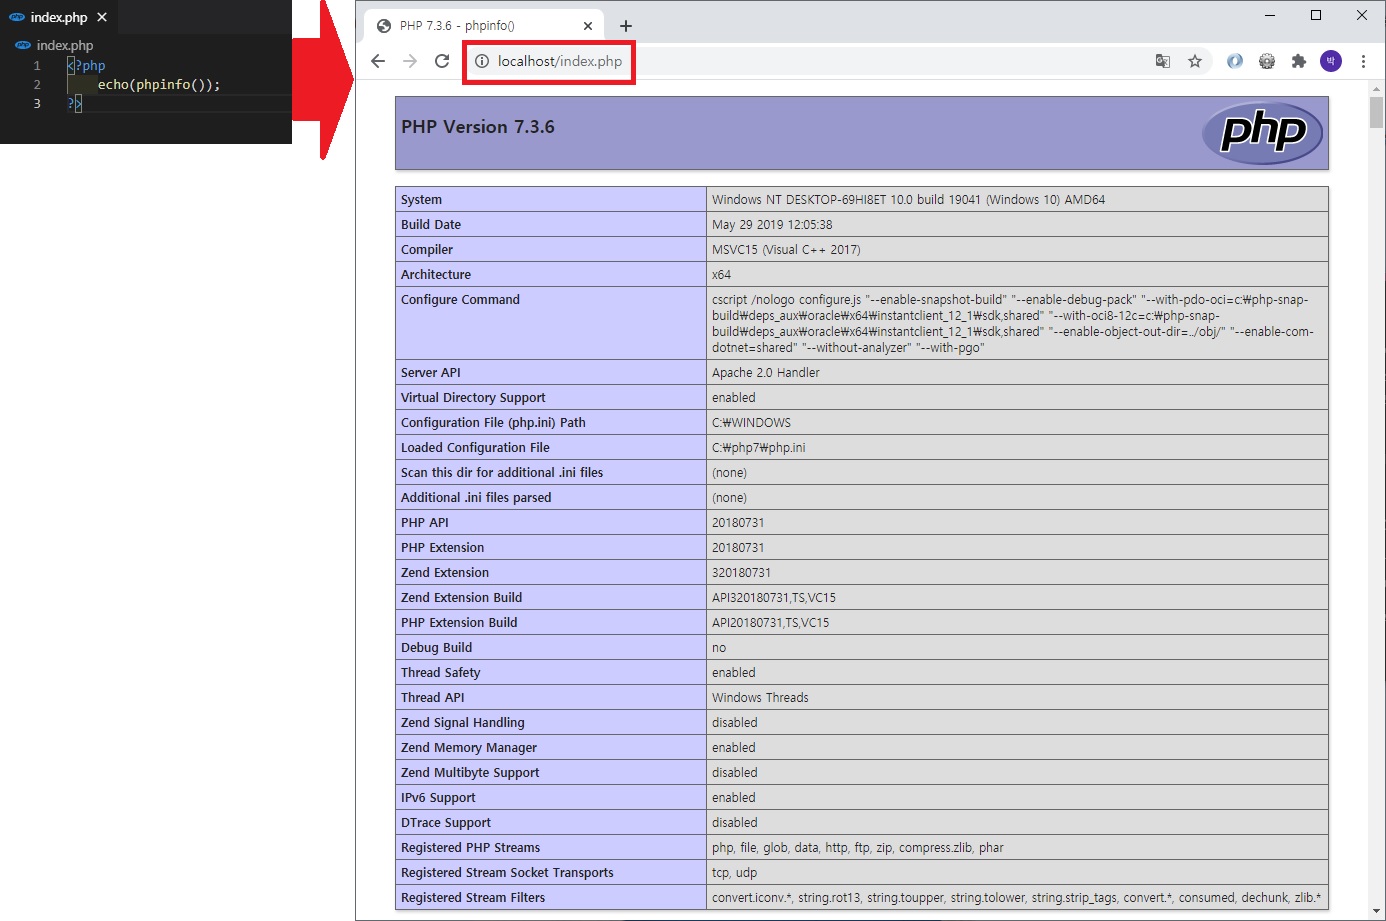This screenshot has width=1386, height=921.
Task: Click the tcp, udp value
Action: (734, 873)
